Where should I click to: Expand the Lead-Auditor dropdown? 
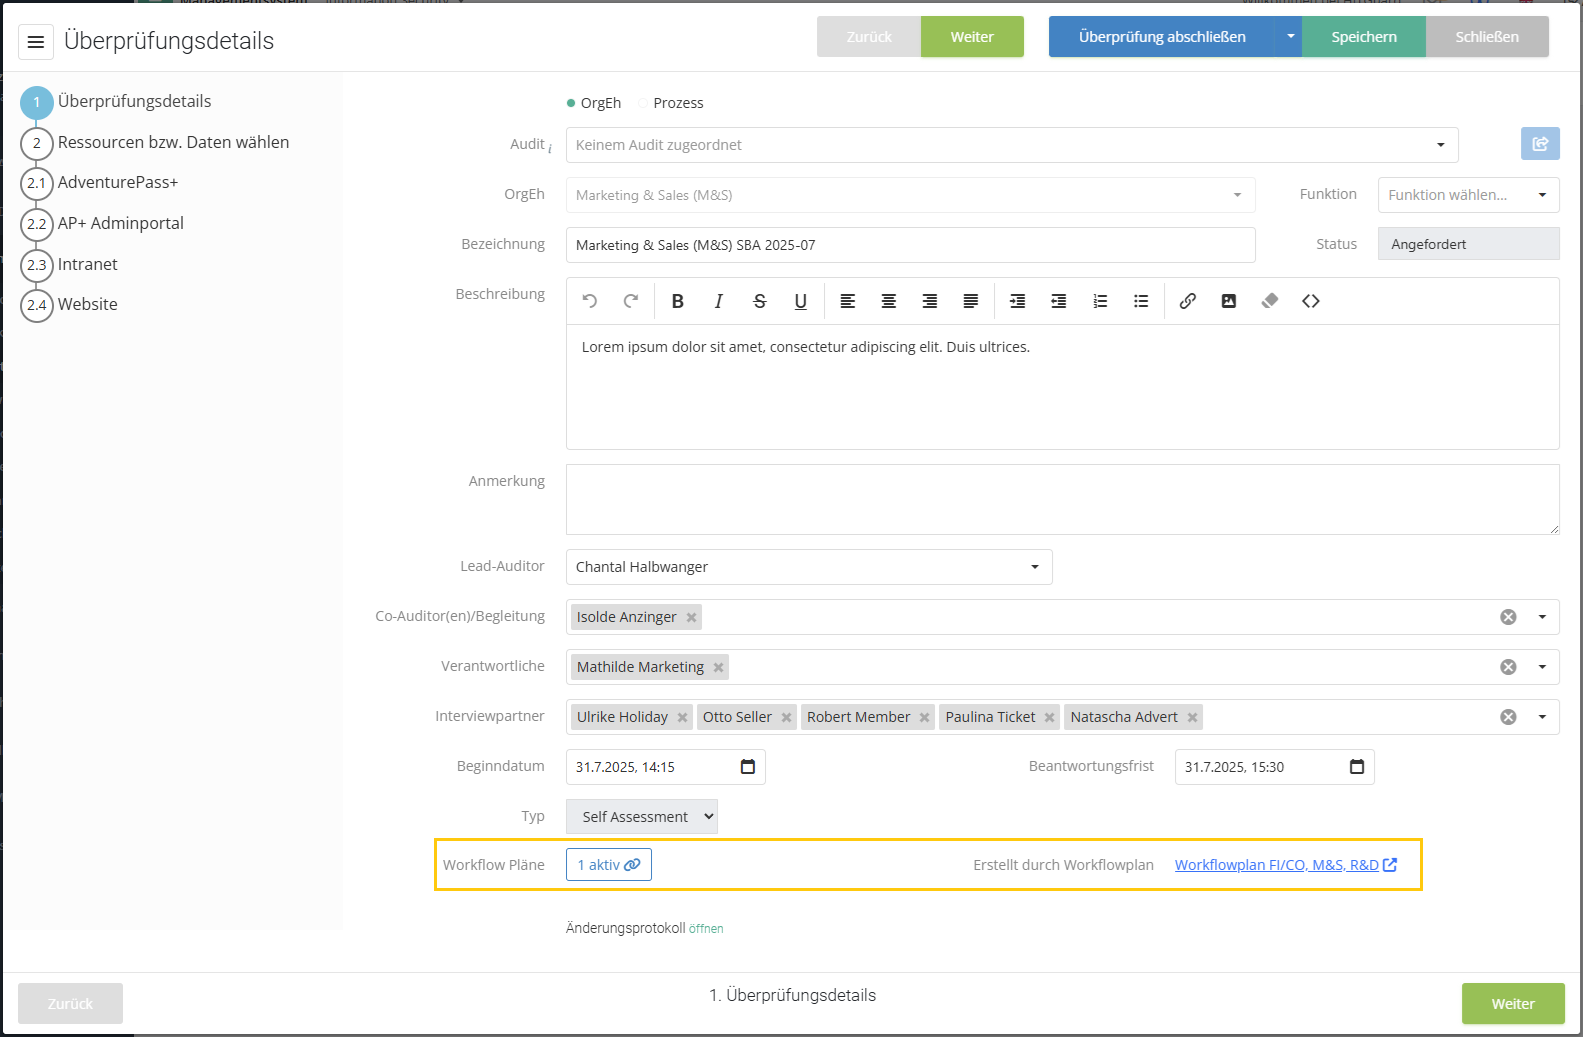coord(1034,567)
